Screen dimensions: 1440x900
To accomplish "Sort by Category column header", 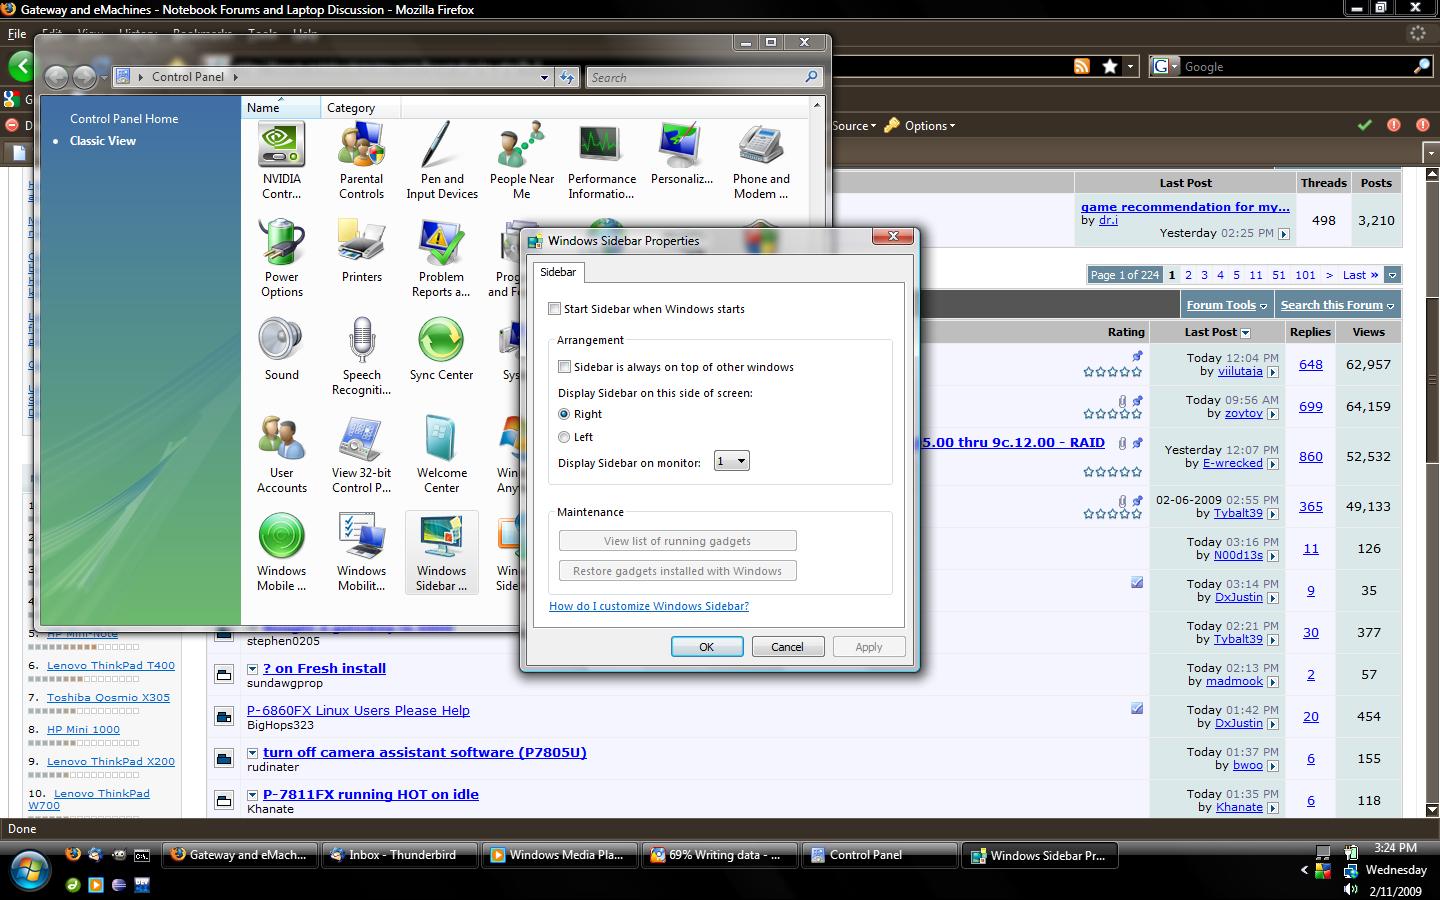I will (x=361, y=107).
